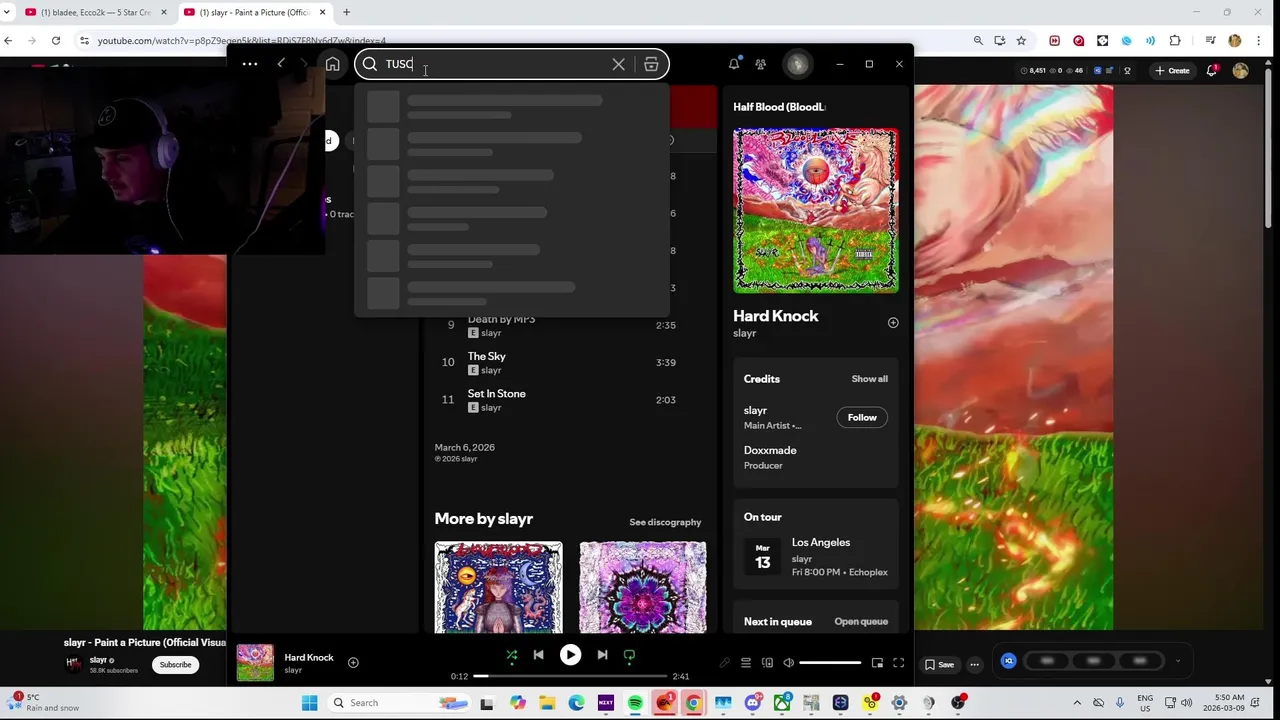1280x720 pixels.
Task: Open Los Angeles tour date on Mar 13
Action: pyautogui.click(x=816, y=557)
